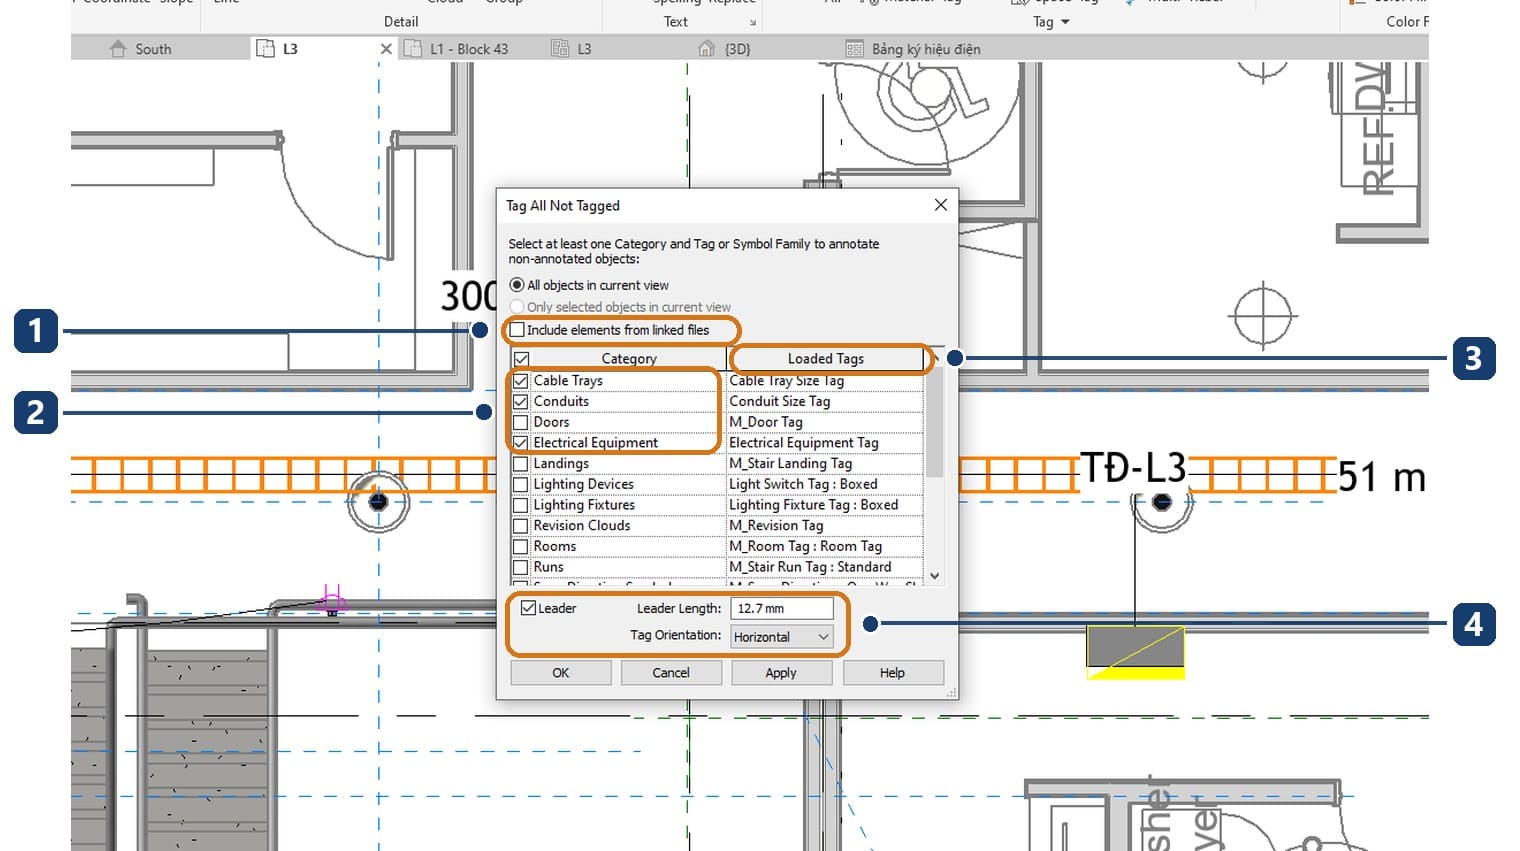Image resolution: width=1520 pixels, height=851 pixels.
Task: Click the house icon on the {3D} tab
Action: (x=707, y=49)
